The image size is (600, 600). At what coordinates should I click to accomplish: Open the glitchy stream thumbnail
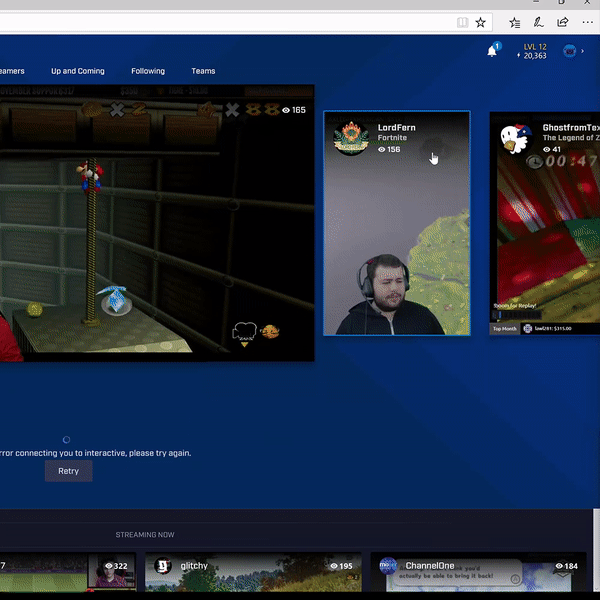[x=253, y=572]
